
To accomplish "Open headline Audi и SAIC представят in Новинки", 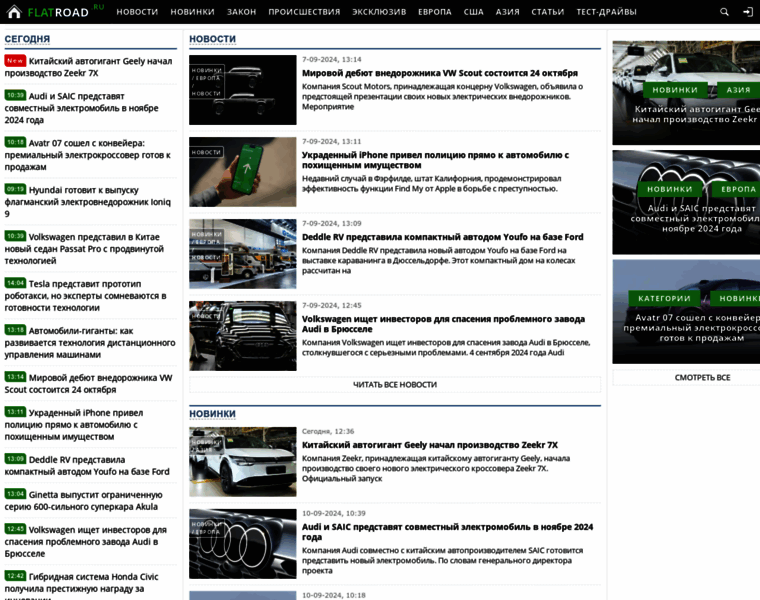I will (x=447, y=532).
